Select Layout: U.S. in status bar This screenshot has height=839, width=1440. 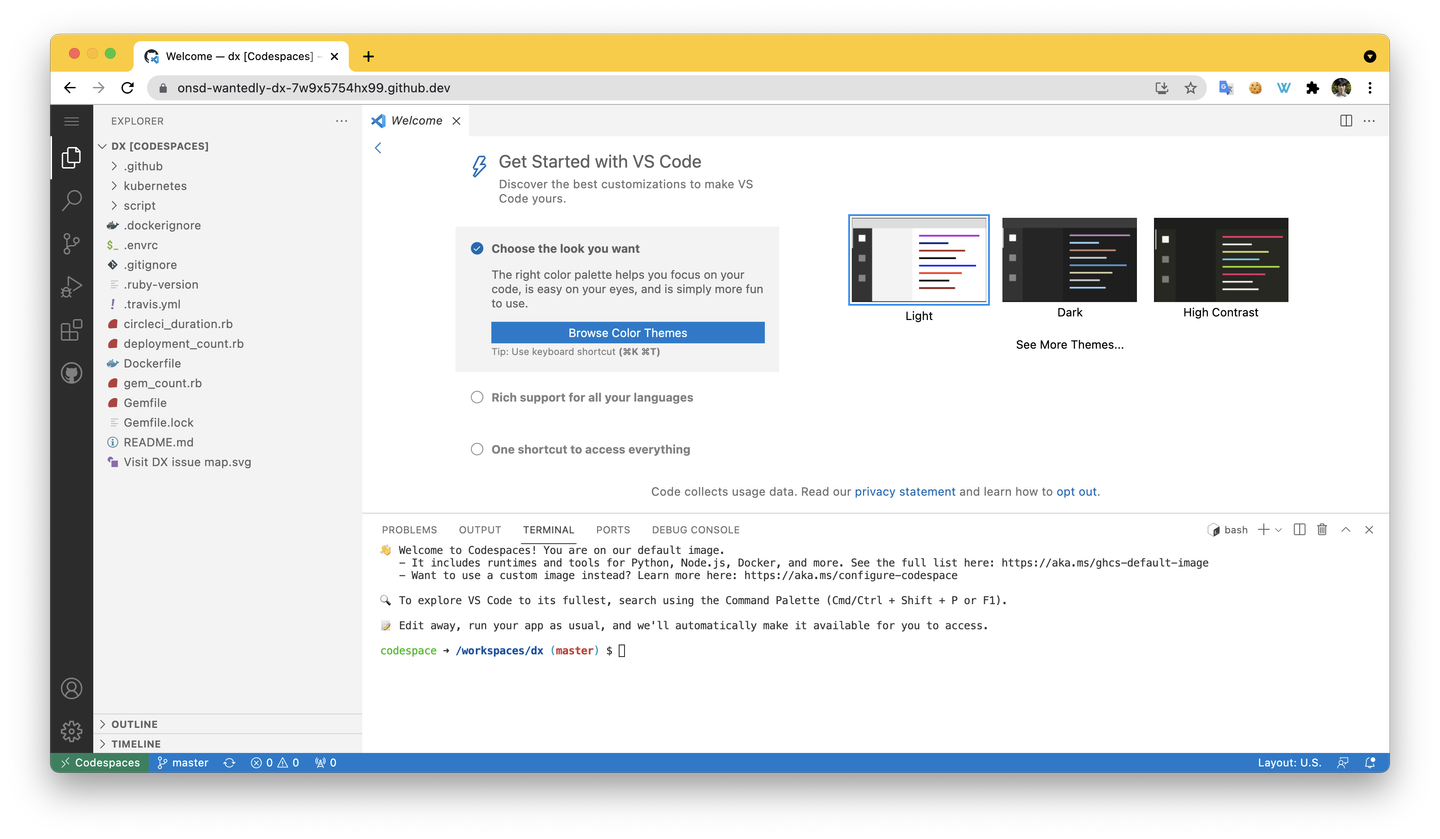coord(1289,763)
